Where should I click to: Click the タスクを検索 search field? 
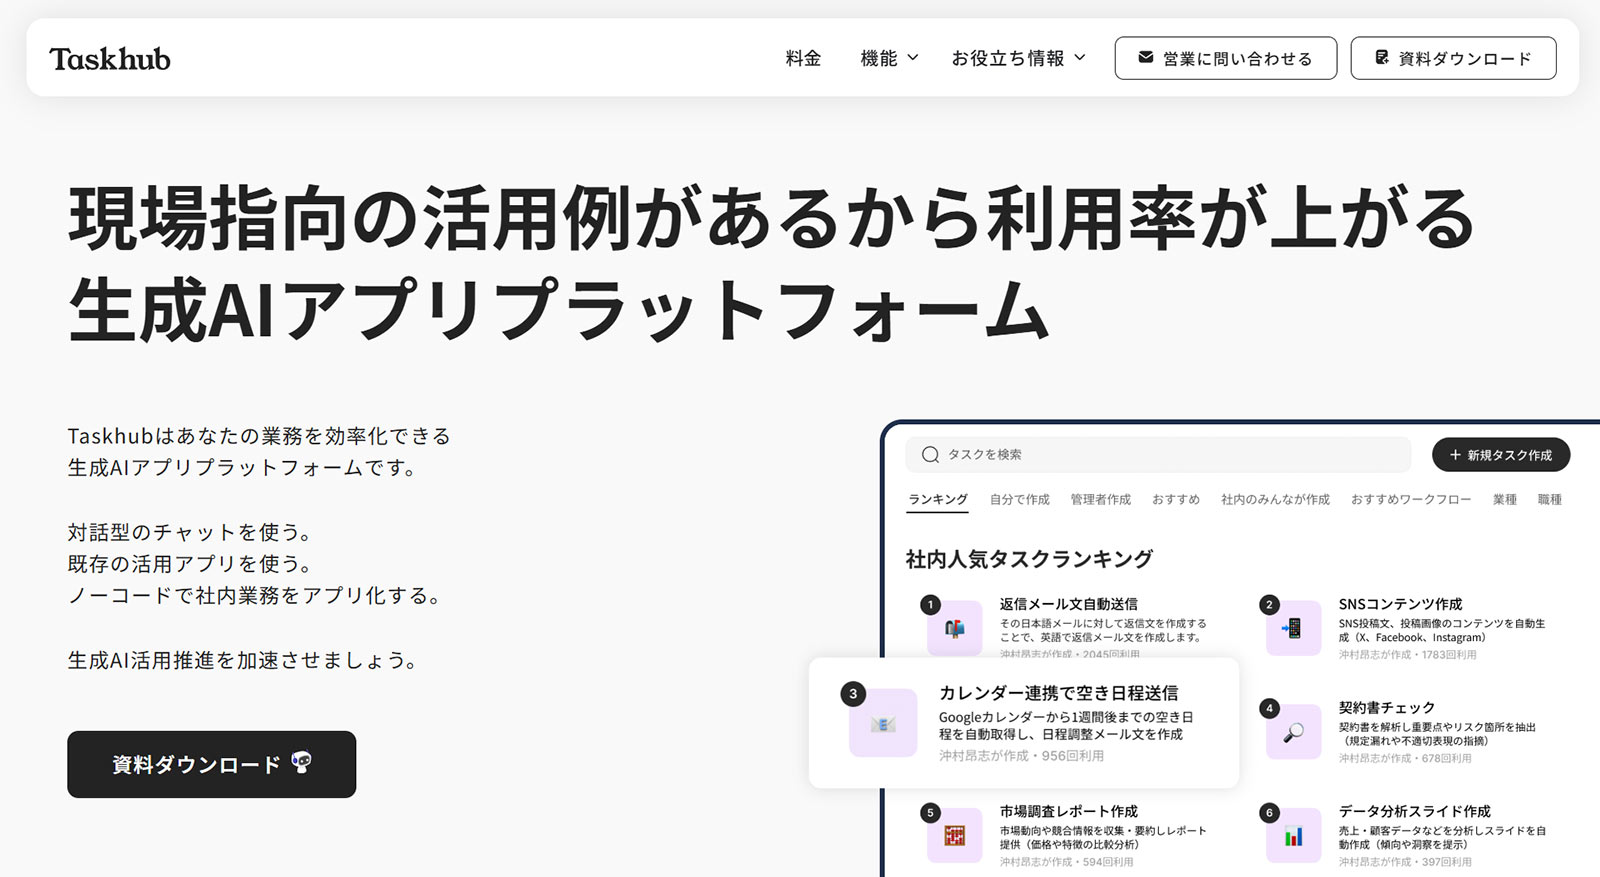[x=1158, y=454]
